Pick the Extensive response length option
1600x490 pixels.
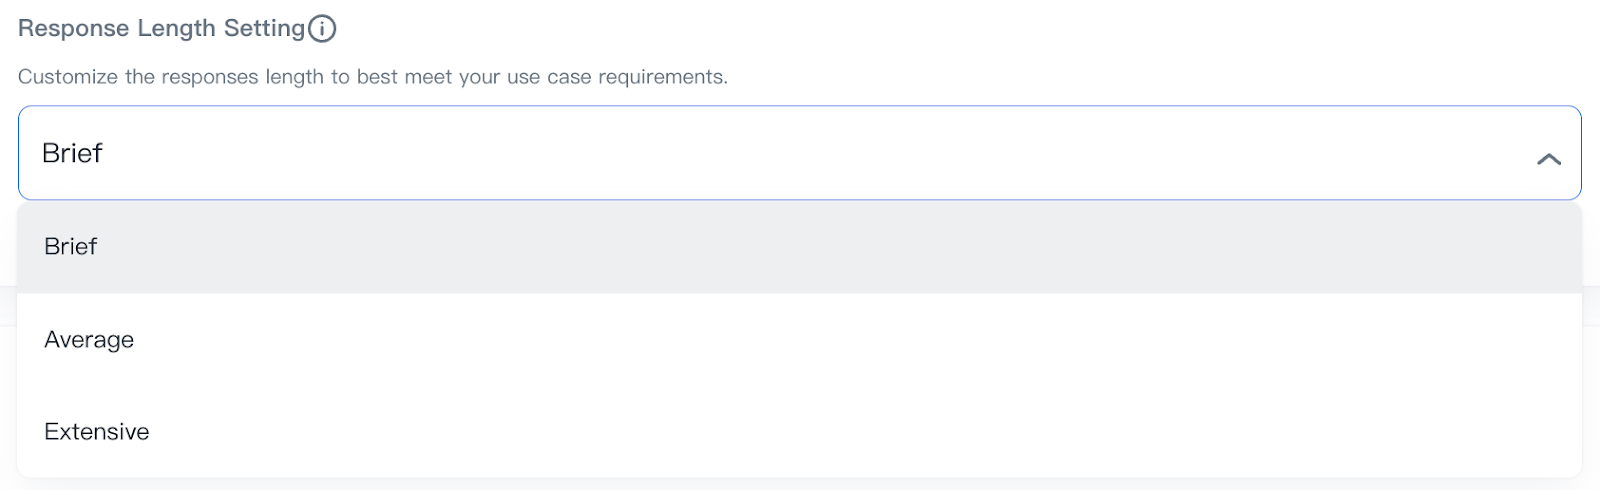(97, 432)
